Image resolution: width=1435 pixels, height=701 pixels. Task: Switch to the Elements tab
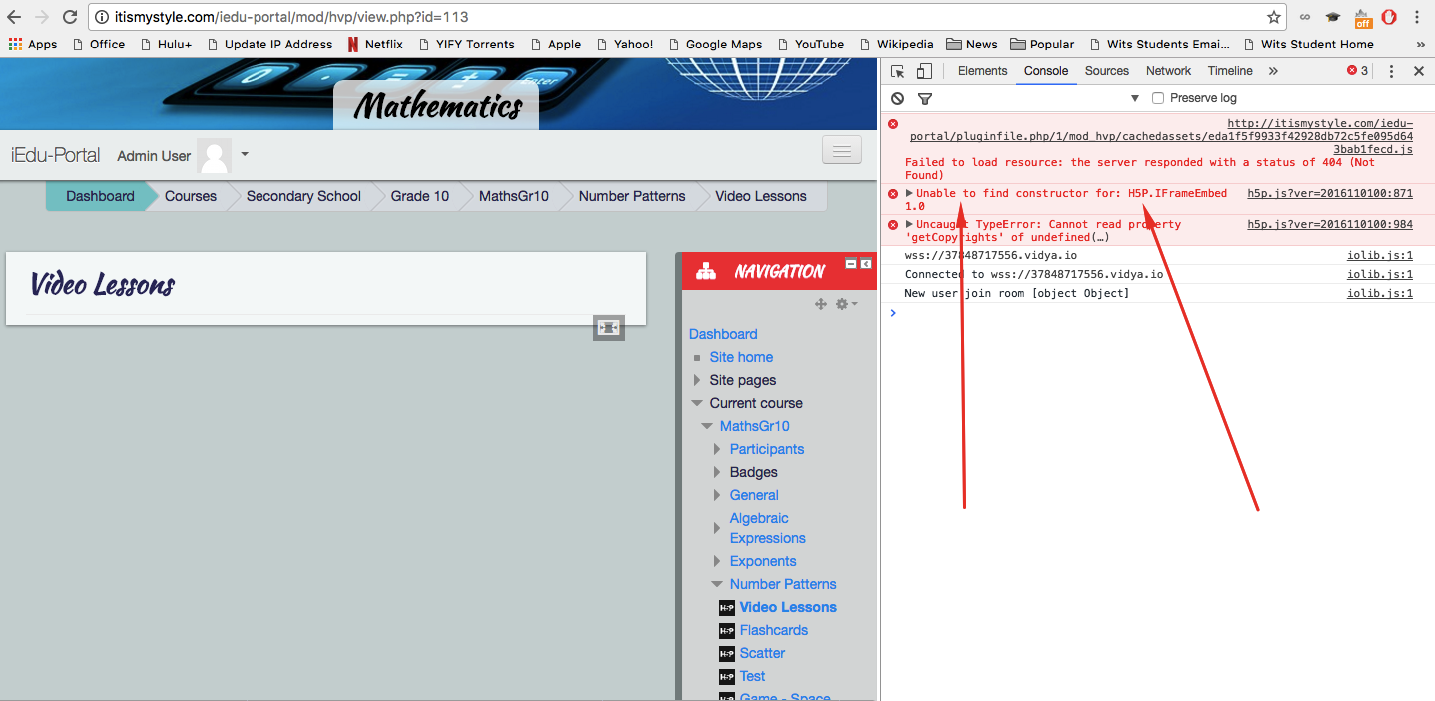coord(982,71)
